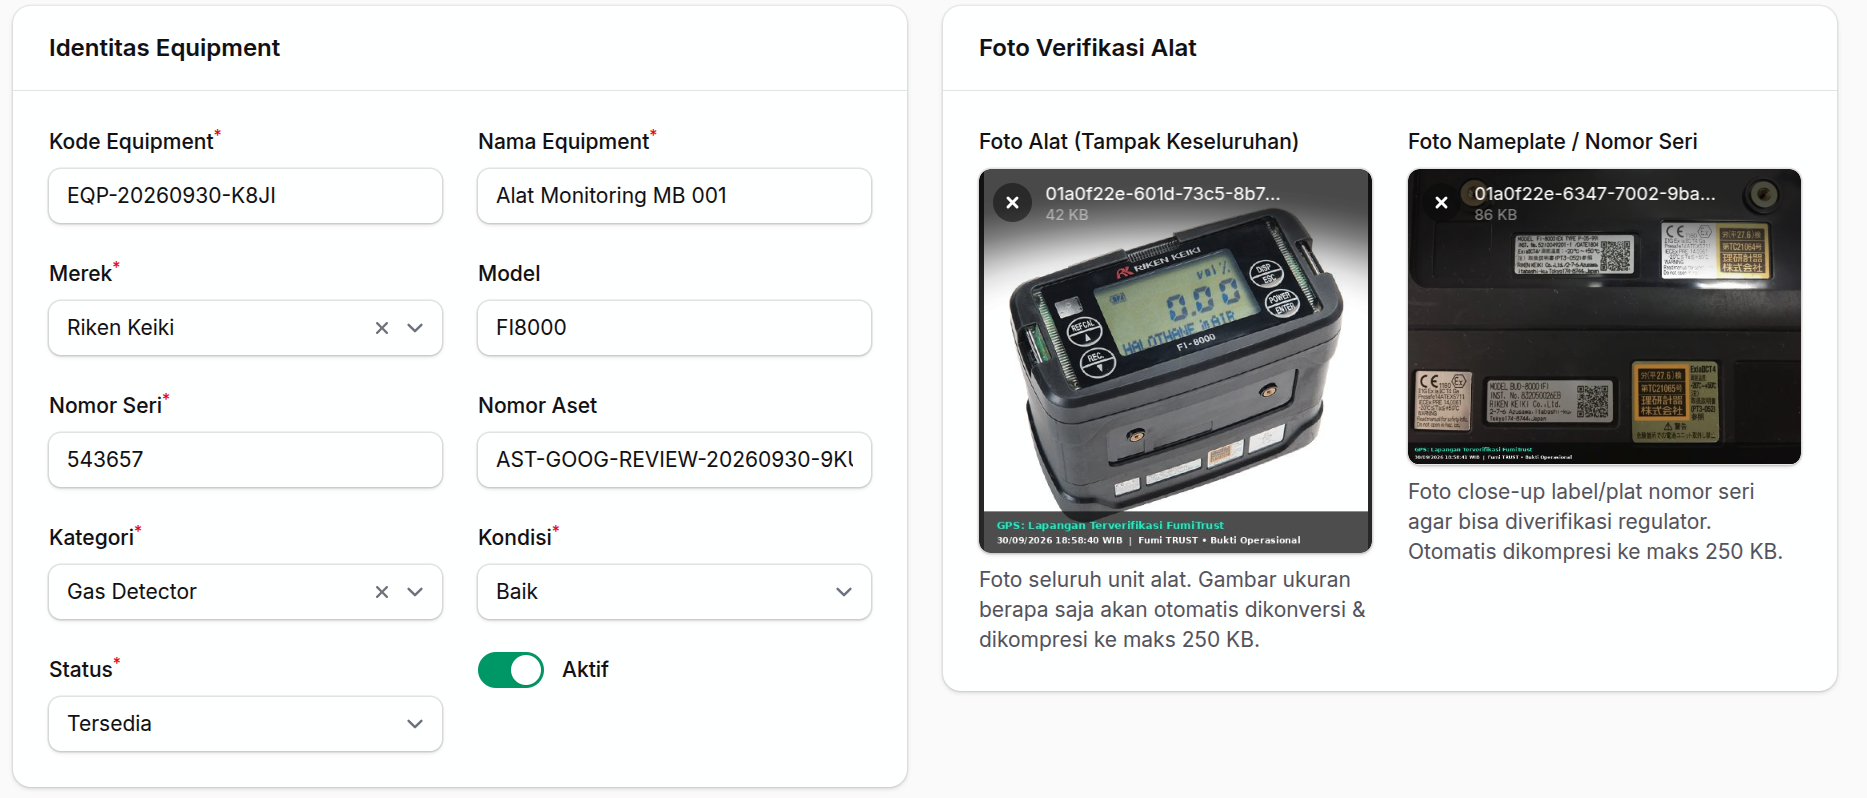
Task: Expand the Kategori dropdown chevron
Action: 416,592
